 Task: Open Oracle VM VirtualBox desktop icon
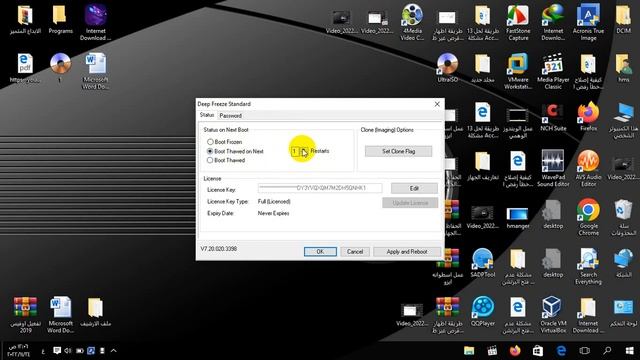553,315
